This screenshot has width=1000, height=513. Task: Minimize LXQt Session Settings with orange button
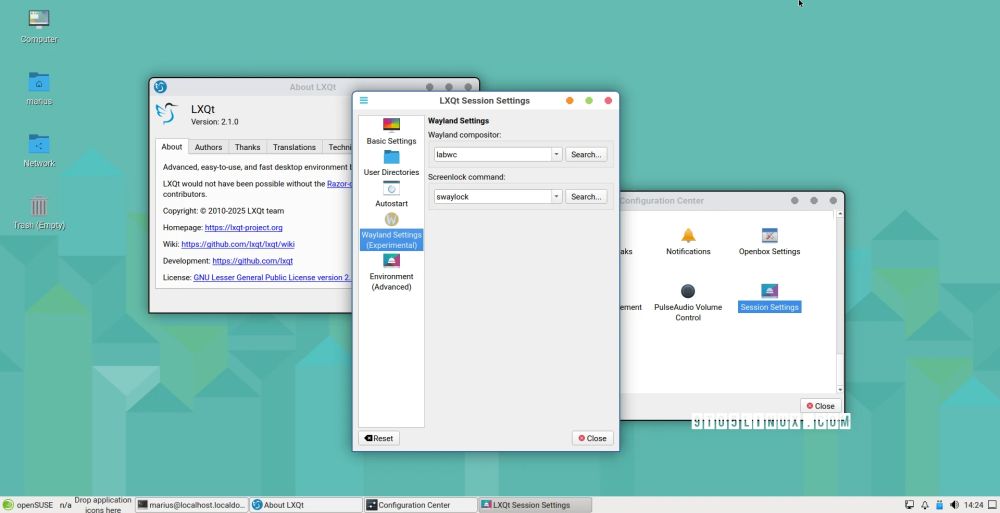click(x=570, y=100)
